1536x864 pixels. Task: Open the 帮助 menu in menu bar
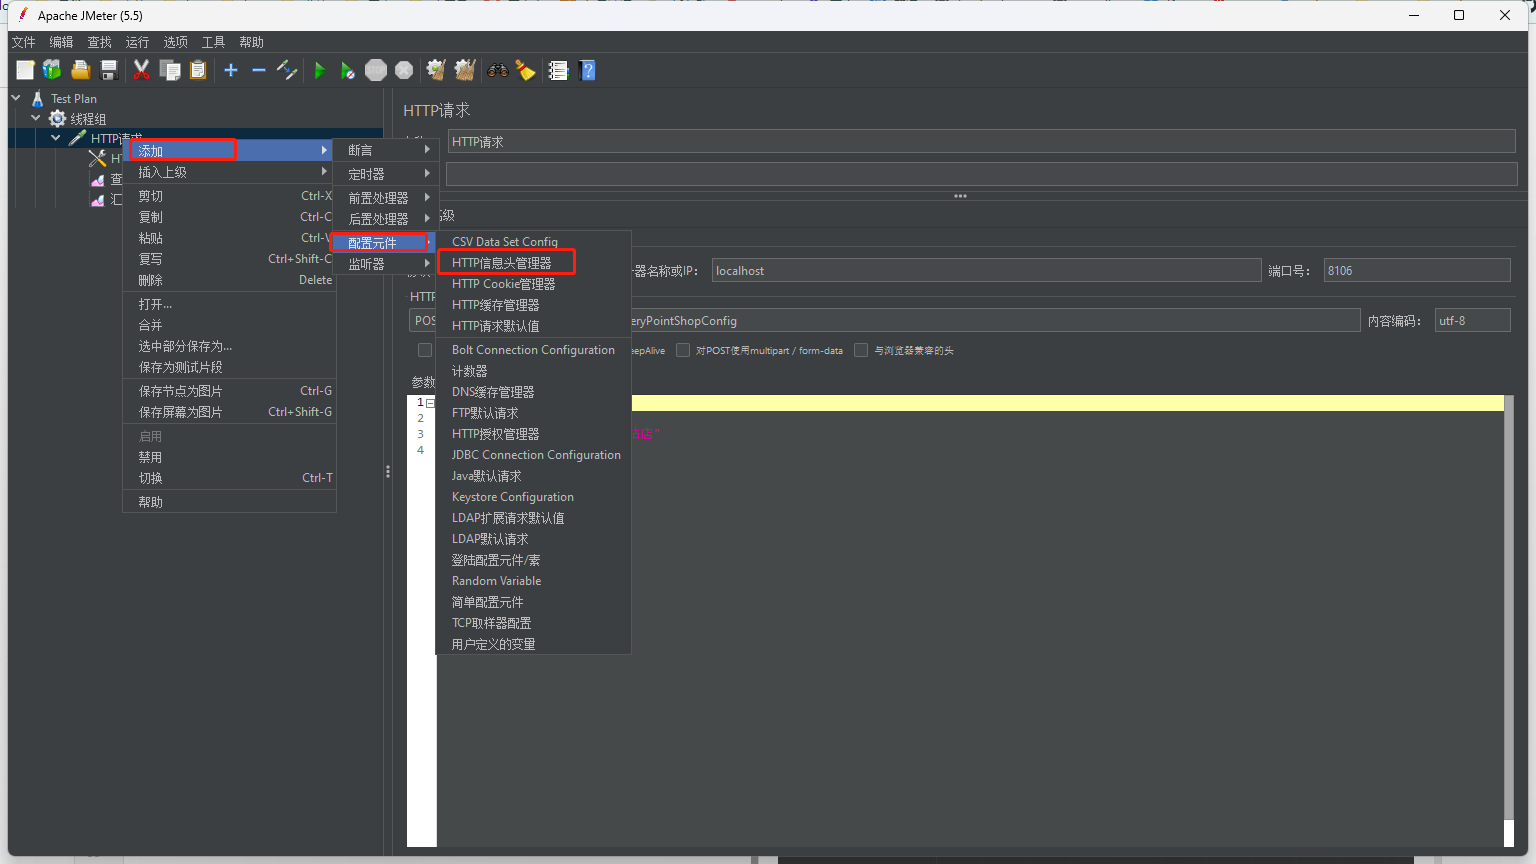(x=252, y=42)
